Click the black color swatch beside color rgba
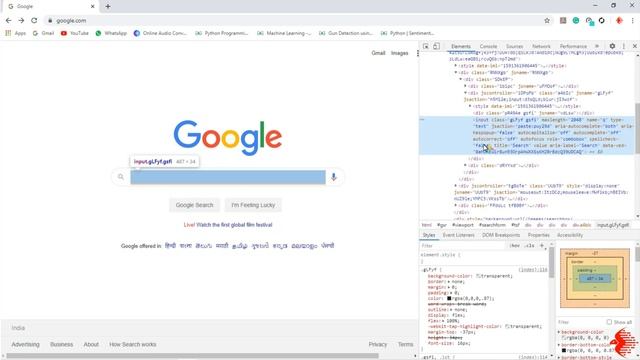Screen dimensions: 640x360 tap(449, 298)
